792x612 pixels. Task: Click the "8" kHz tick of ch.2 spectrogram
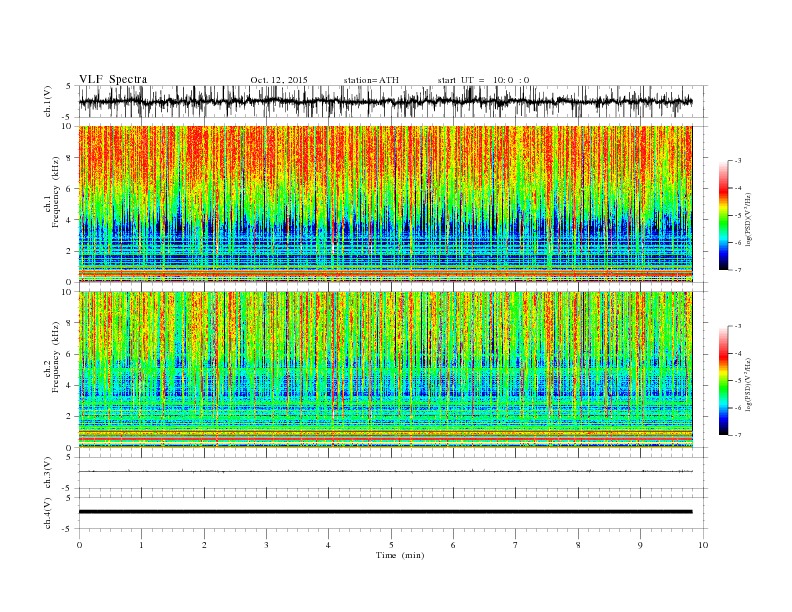(x=69, y=323)
